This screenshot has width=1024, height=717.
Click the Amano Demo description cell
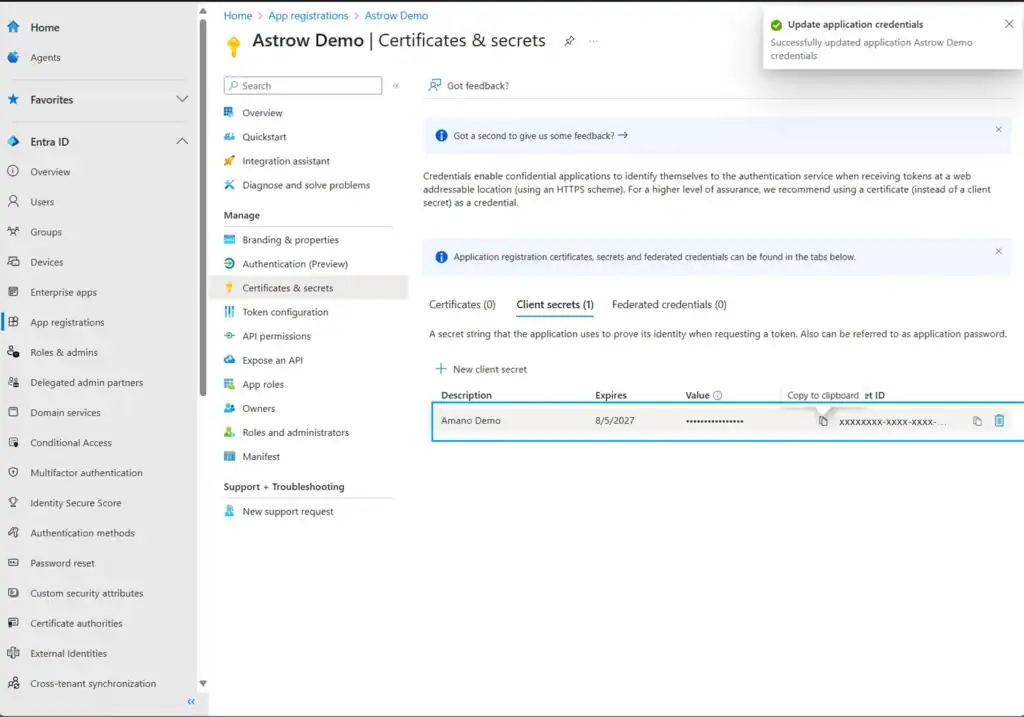tap(470, 421)
